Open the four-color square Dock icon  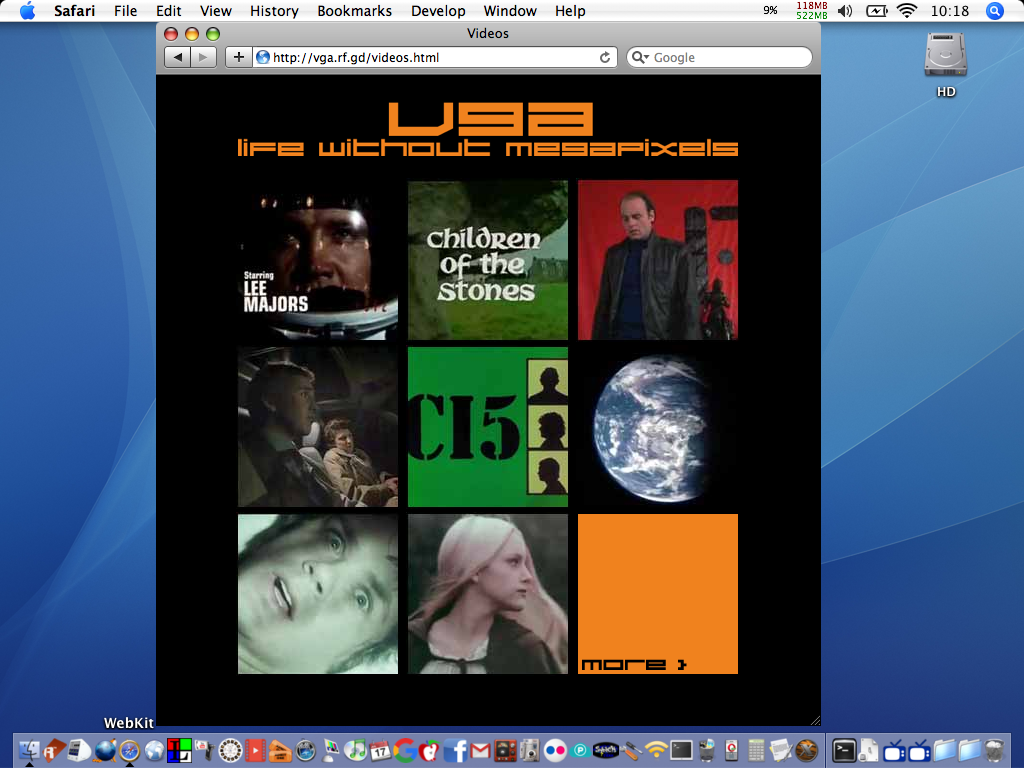(x=179, y=750)
